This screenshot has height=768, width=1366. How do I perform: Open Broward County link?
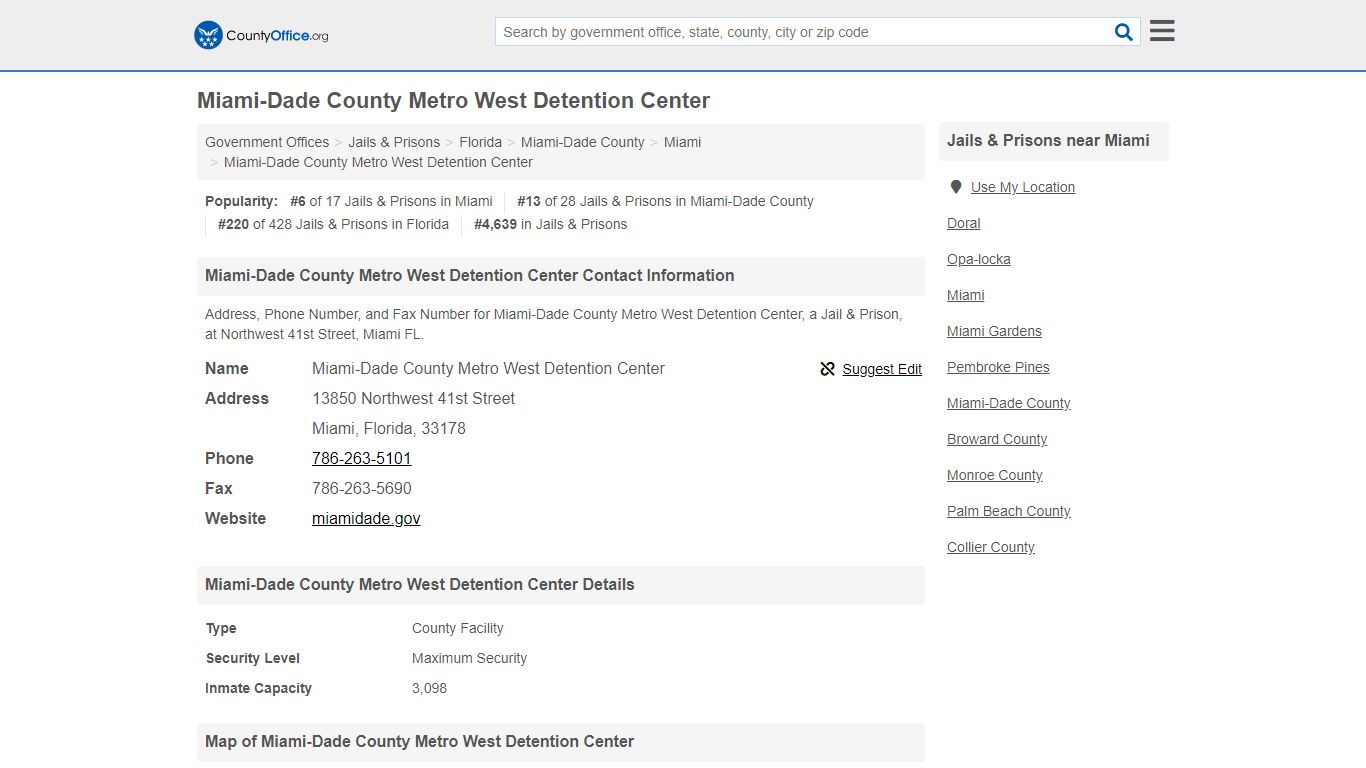(997, 439)
